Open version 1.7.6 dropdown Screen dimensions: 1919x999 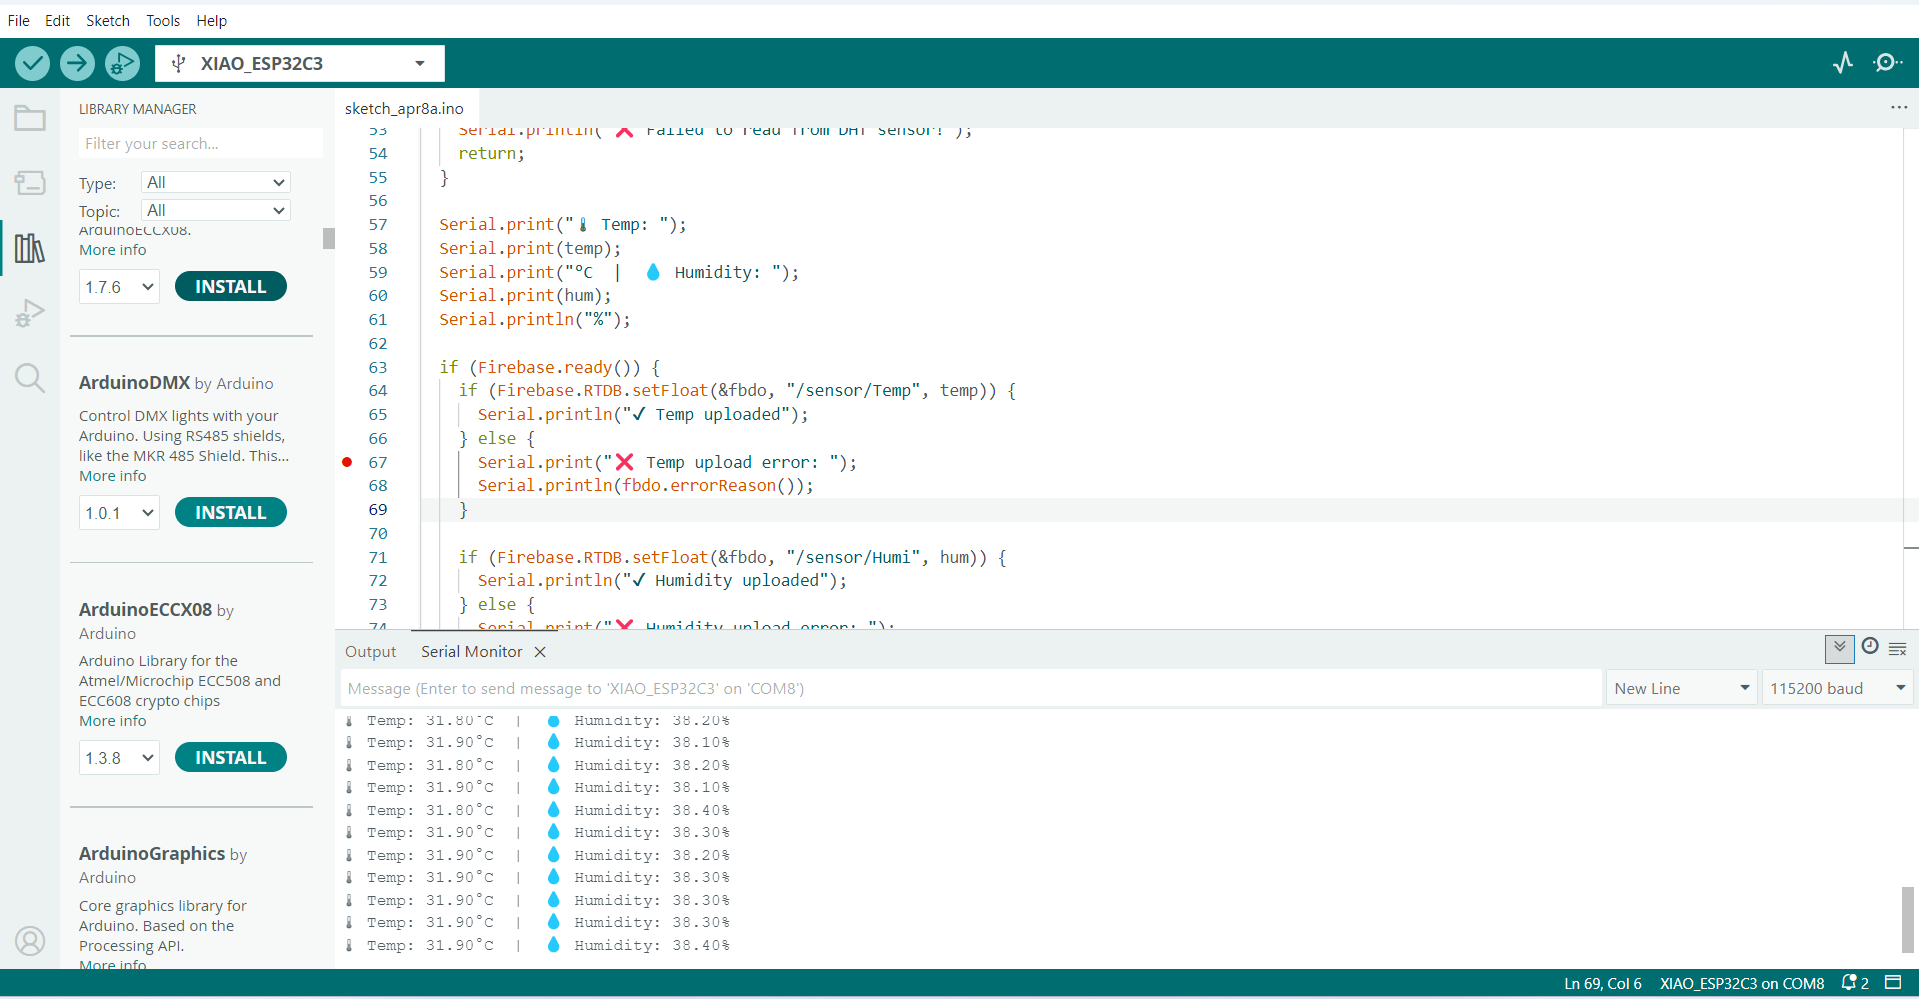click(x=119, y=287)
